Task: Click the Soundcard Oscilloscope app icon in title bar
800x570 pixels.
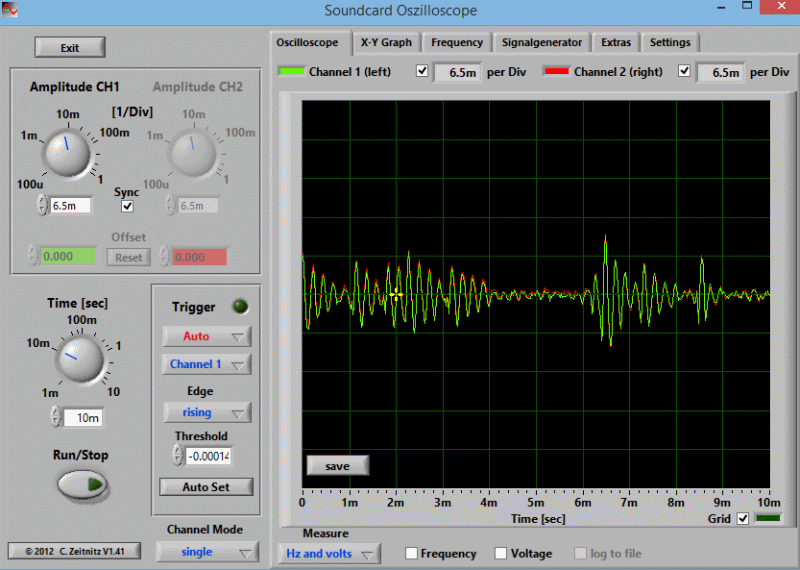Action: 9,9
